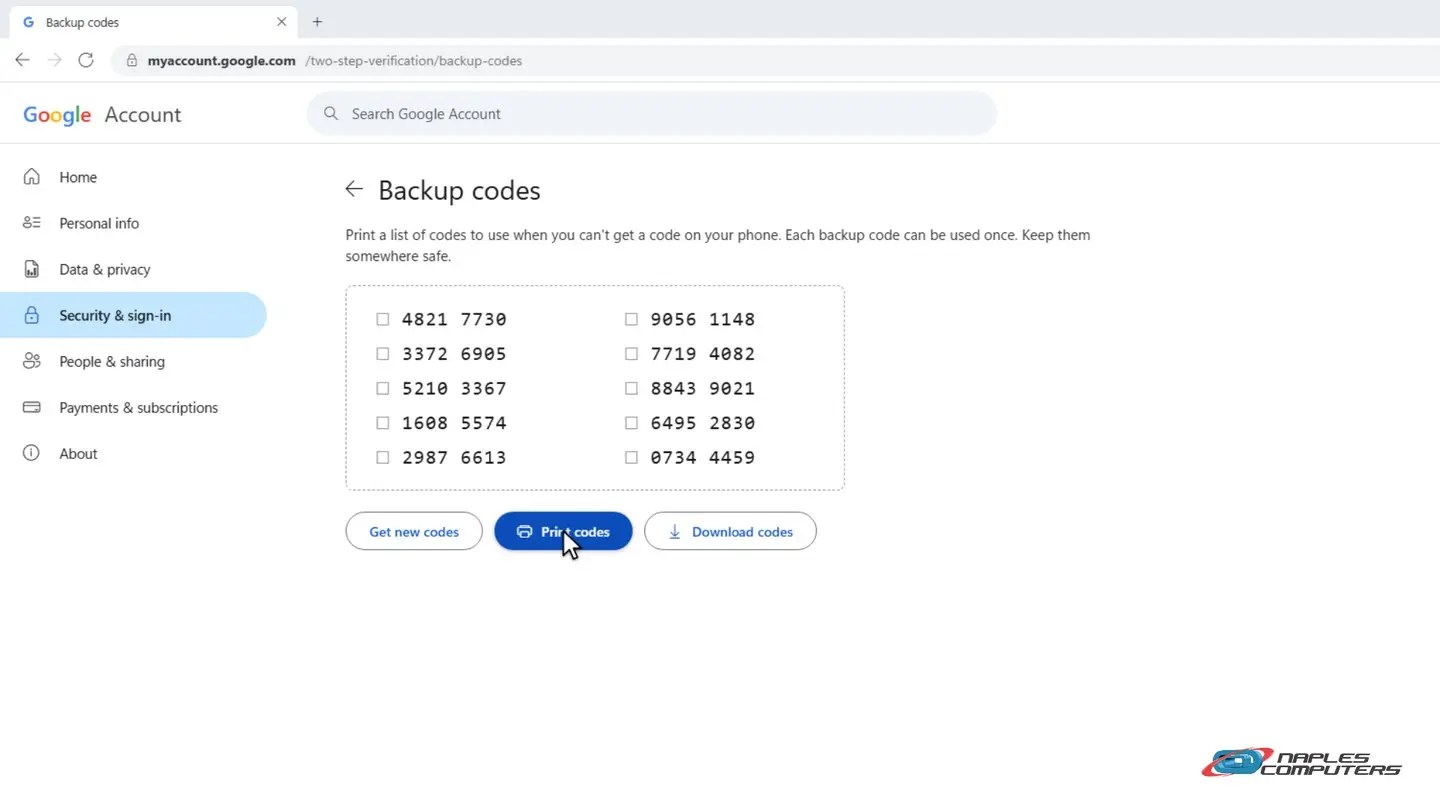Open People & sharing section
1440x810 pixels.
134,361
